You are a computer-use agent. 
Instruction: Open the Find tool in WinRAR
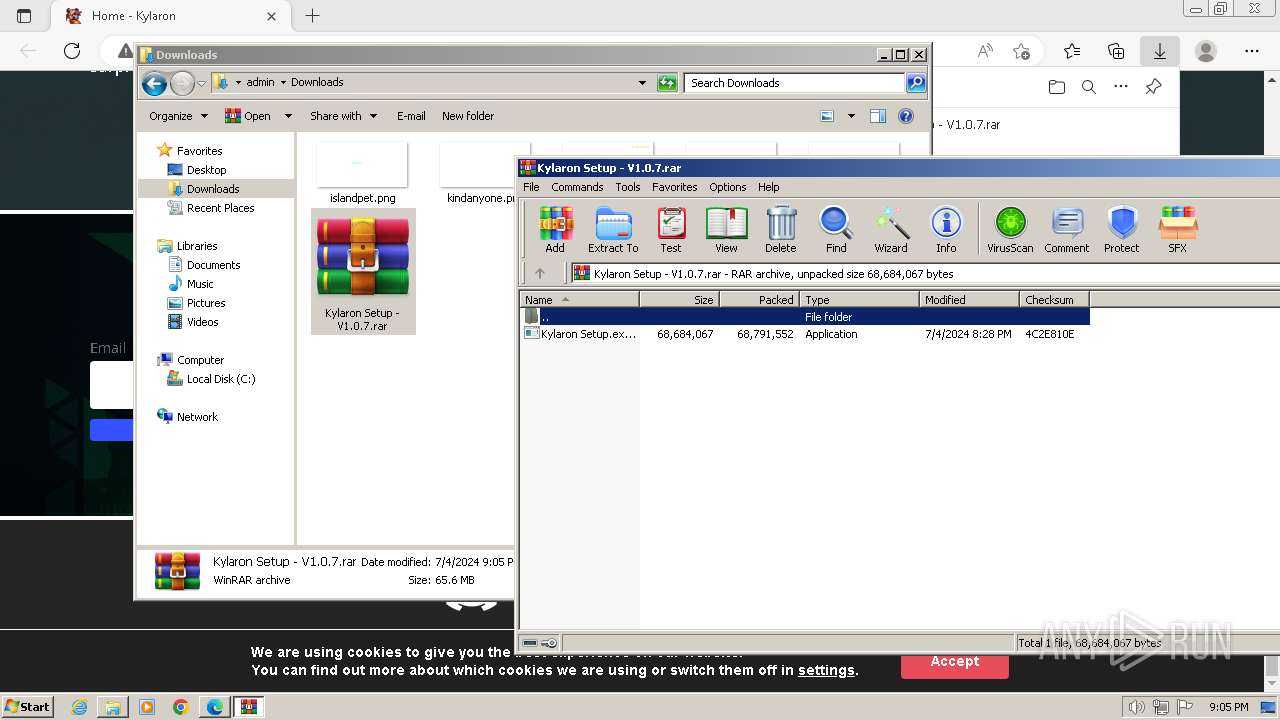(x=836, y=230)
